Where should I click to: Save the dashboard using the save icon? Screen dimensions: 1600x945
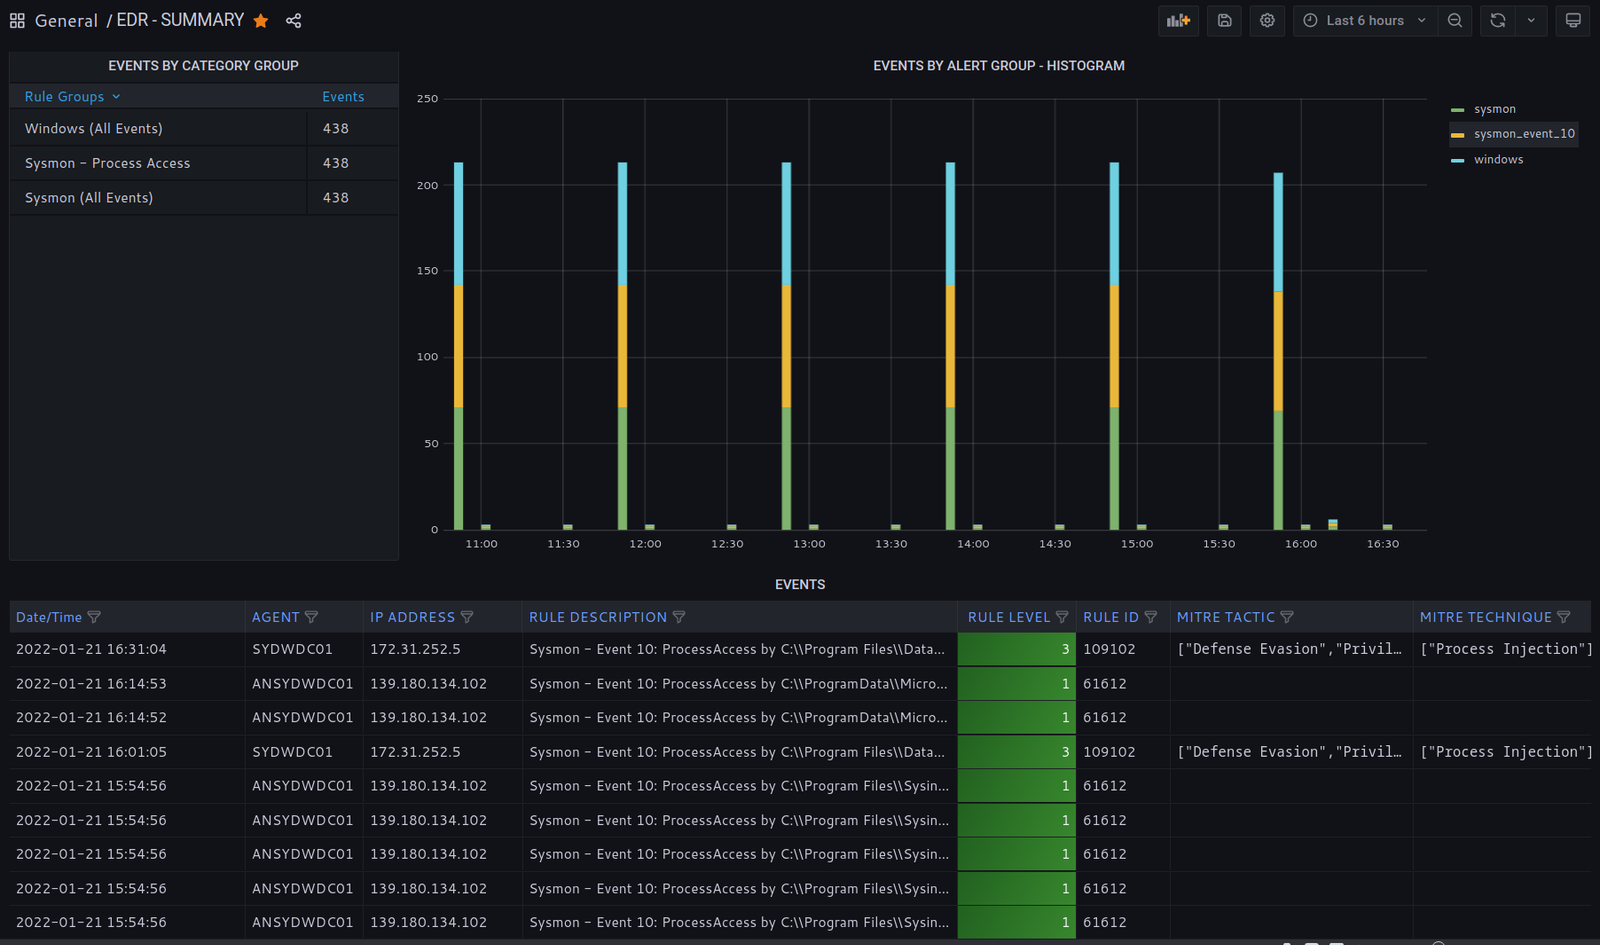[1224, 21]
